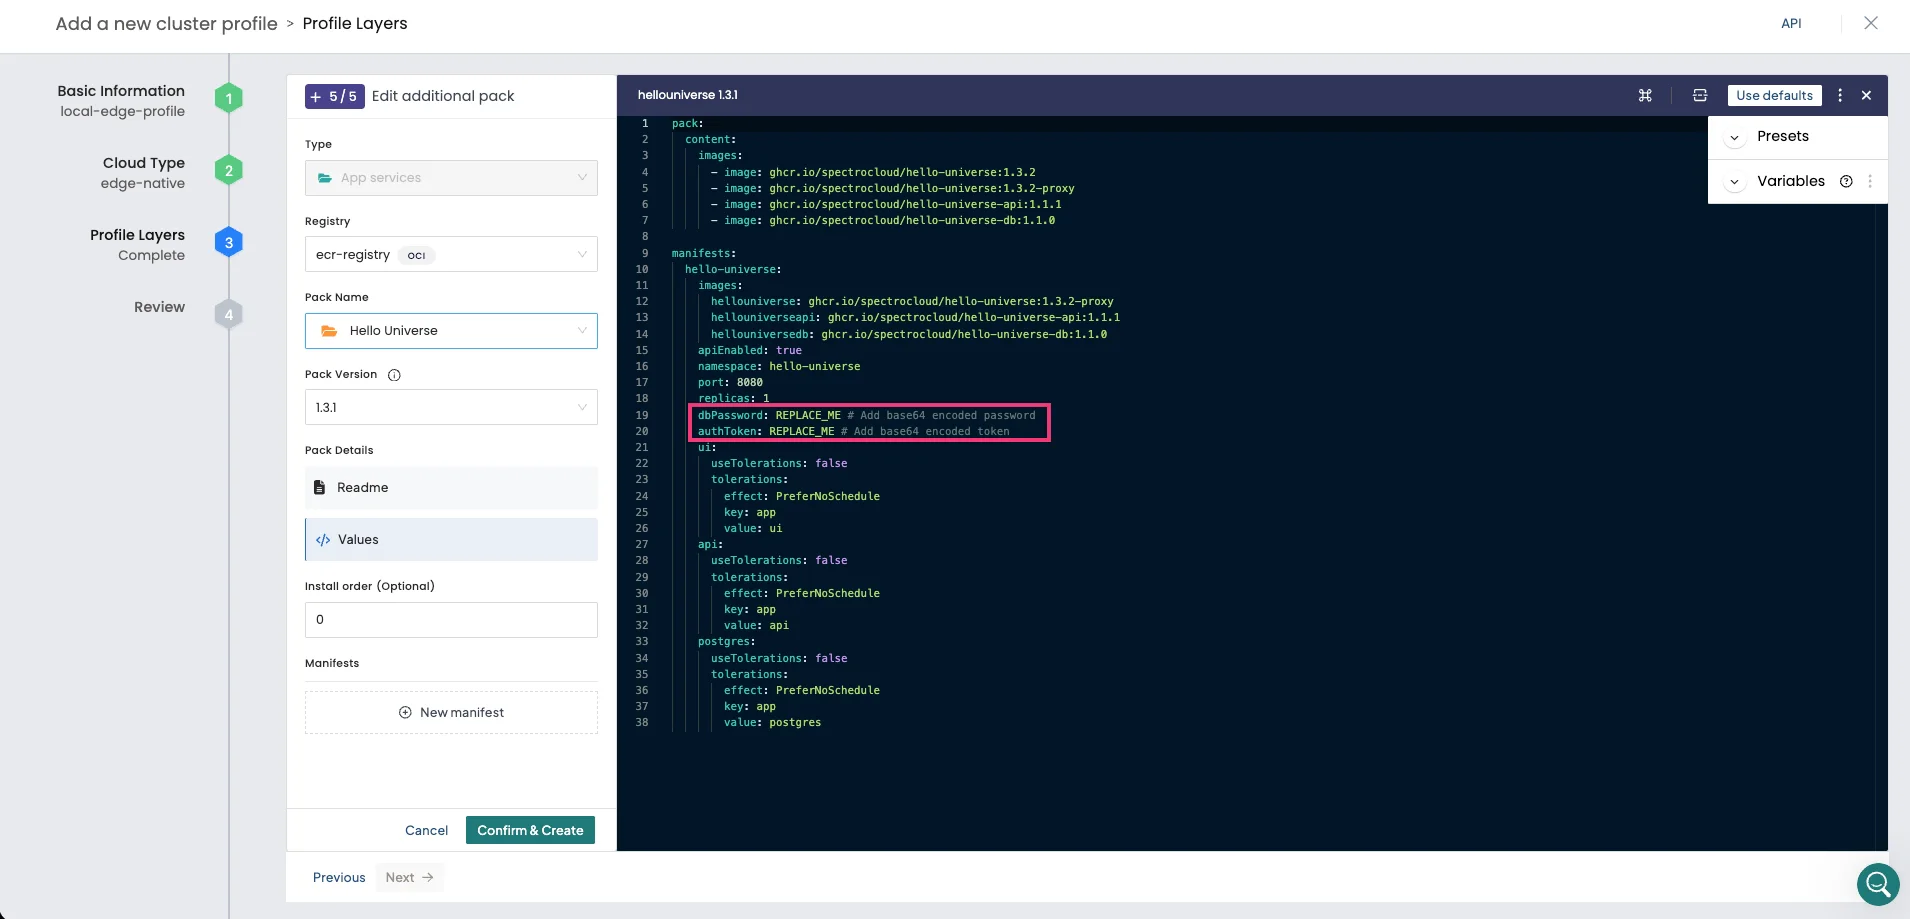1910x919 pixels.
Task: Expand the code editor to fullscreen
Action: [x=1645, y=95]
